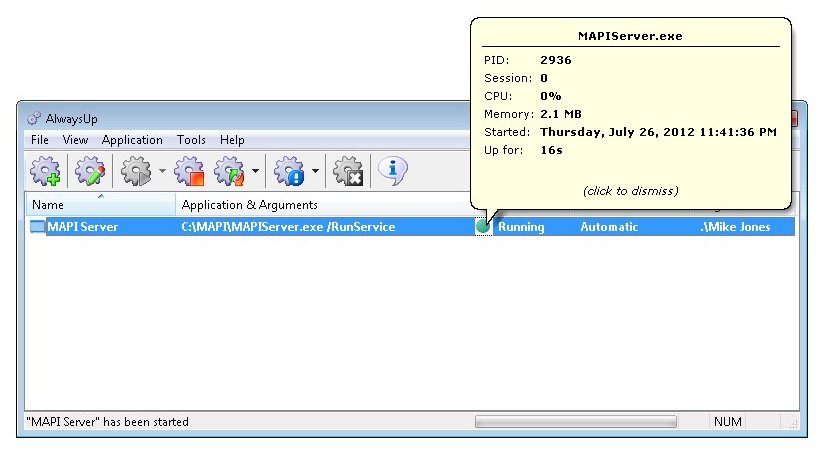Click the Started date value in the tooltip

click(658, 132)
